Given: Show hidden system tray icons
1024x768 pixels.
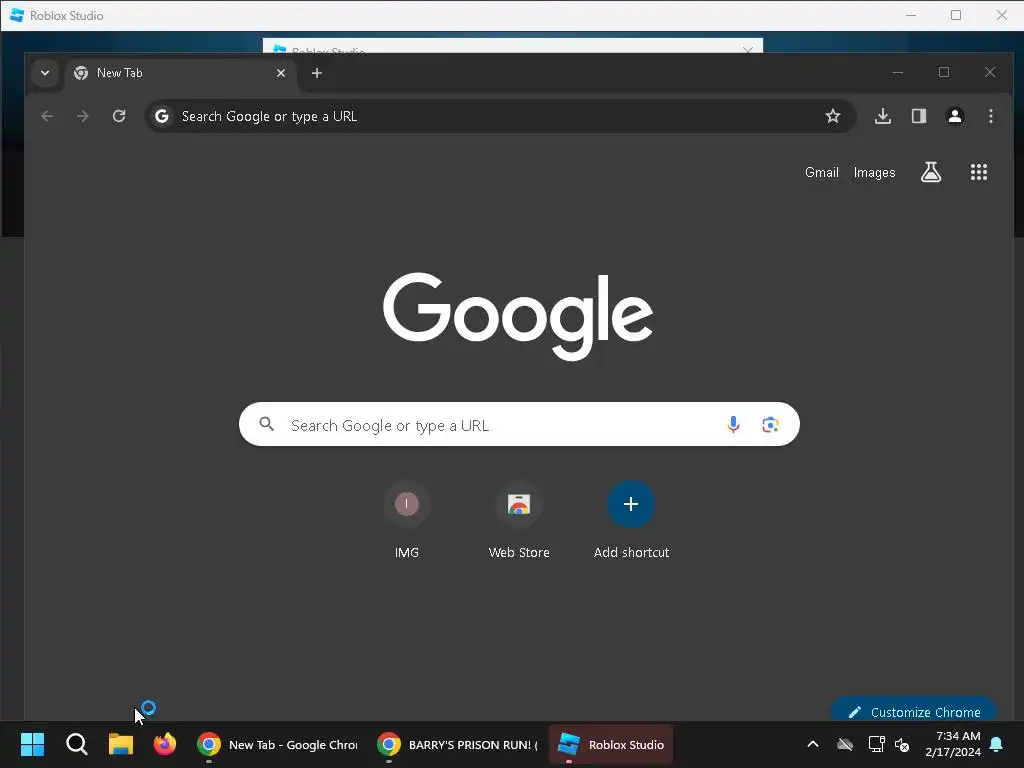Looking at the screenshot, I should (813, 744).
